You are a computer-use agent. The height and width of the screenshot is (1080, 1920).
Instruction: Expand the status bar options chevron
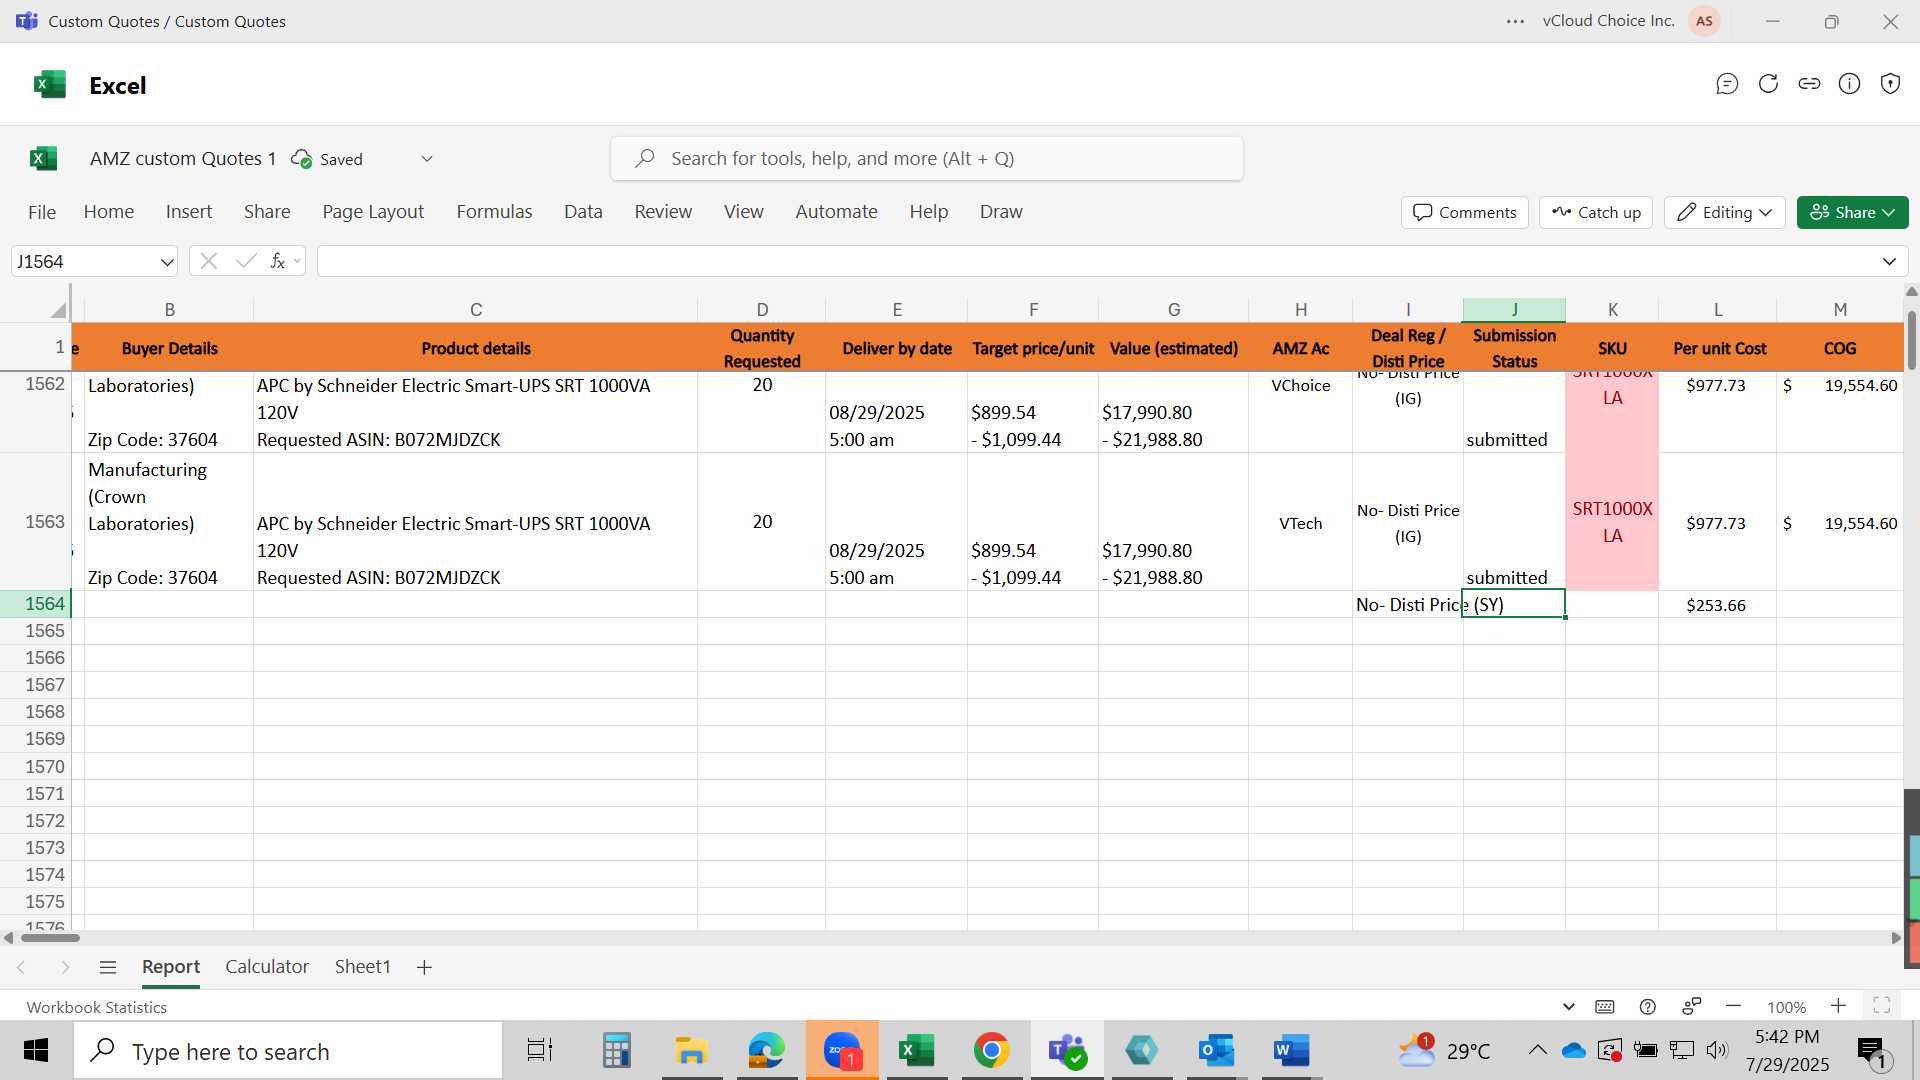[x=1569, y=1007]
